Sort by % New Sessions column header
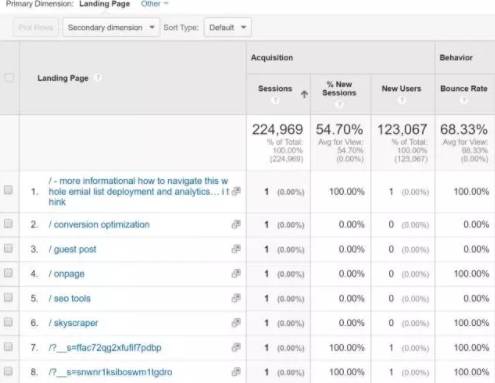The image size is (495, 383). [339, 89]
